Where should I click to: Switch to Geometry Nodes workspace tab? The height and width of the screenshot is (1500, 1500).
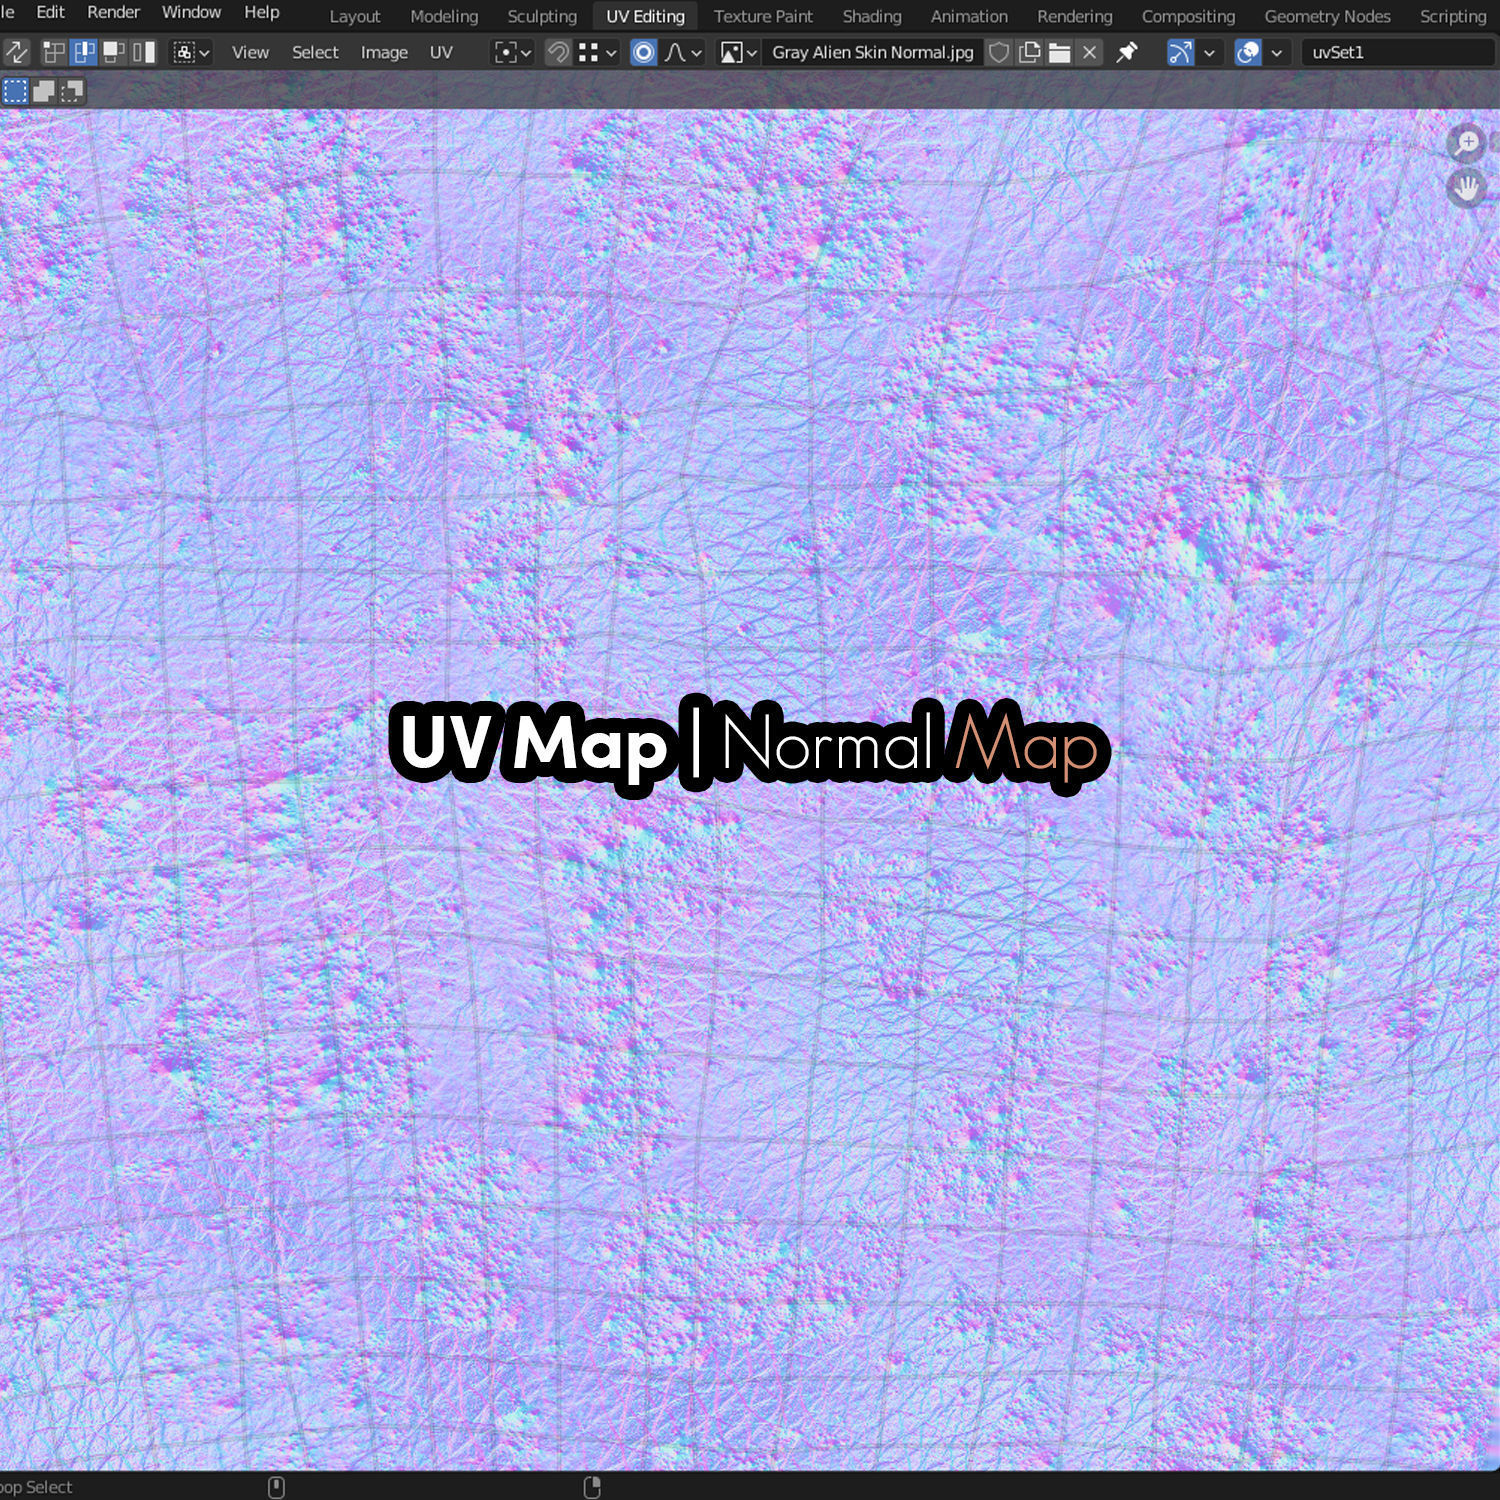pos(1327,16)
